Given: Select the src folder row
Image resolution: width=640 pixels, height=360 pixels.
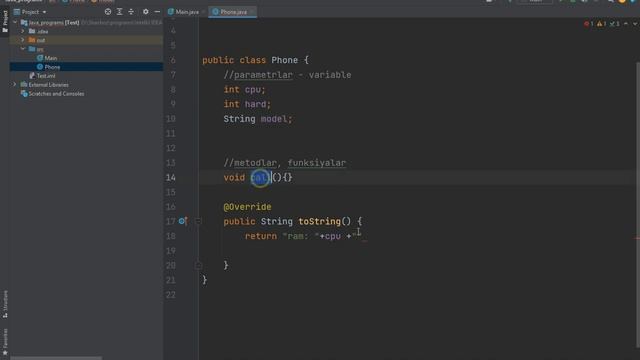Looking at the screenshot, I should 86,49.
